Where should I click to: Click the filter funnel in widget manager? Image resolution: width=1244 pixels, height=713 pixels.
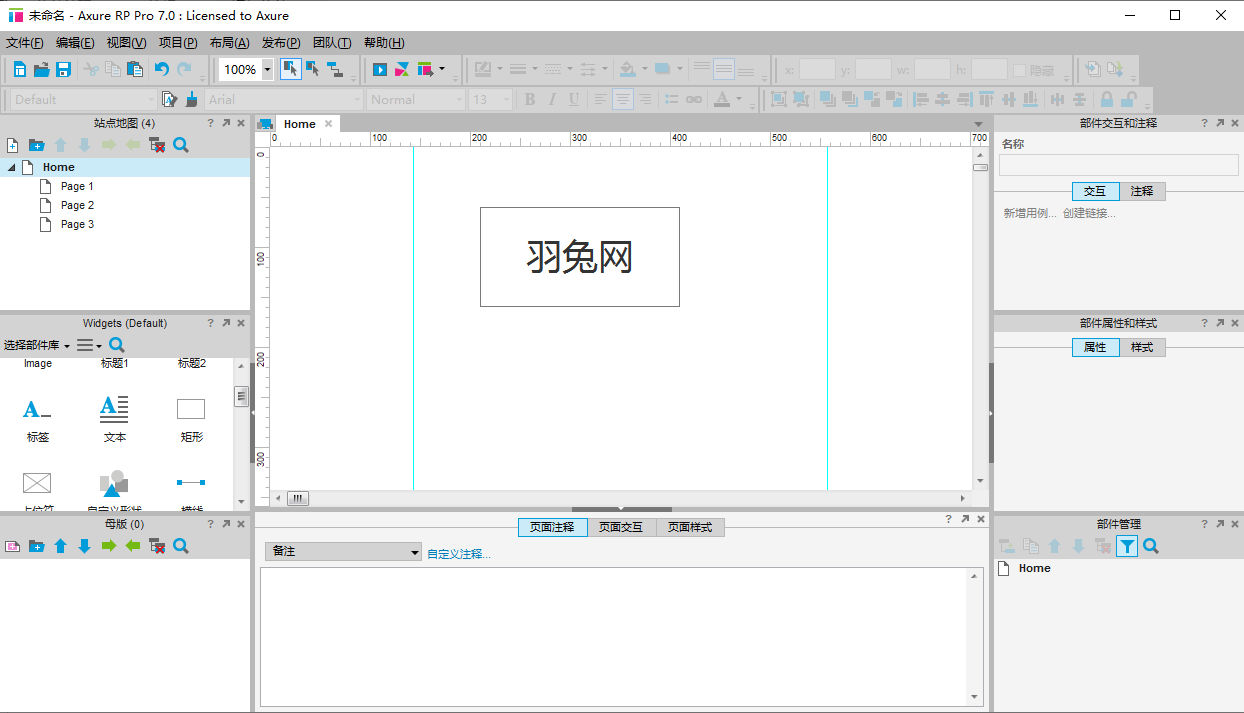1127,546
